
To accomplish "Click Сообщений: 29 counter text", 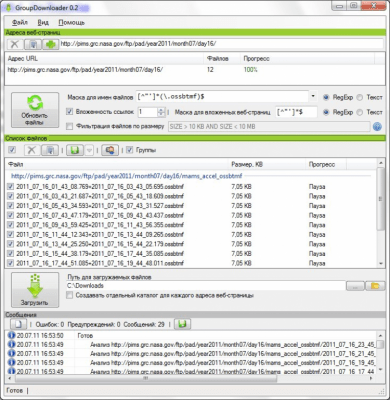I will [144, 324].
